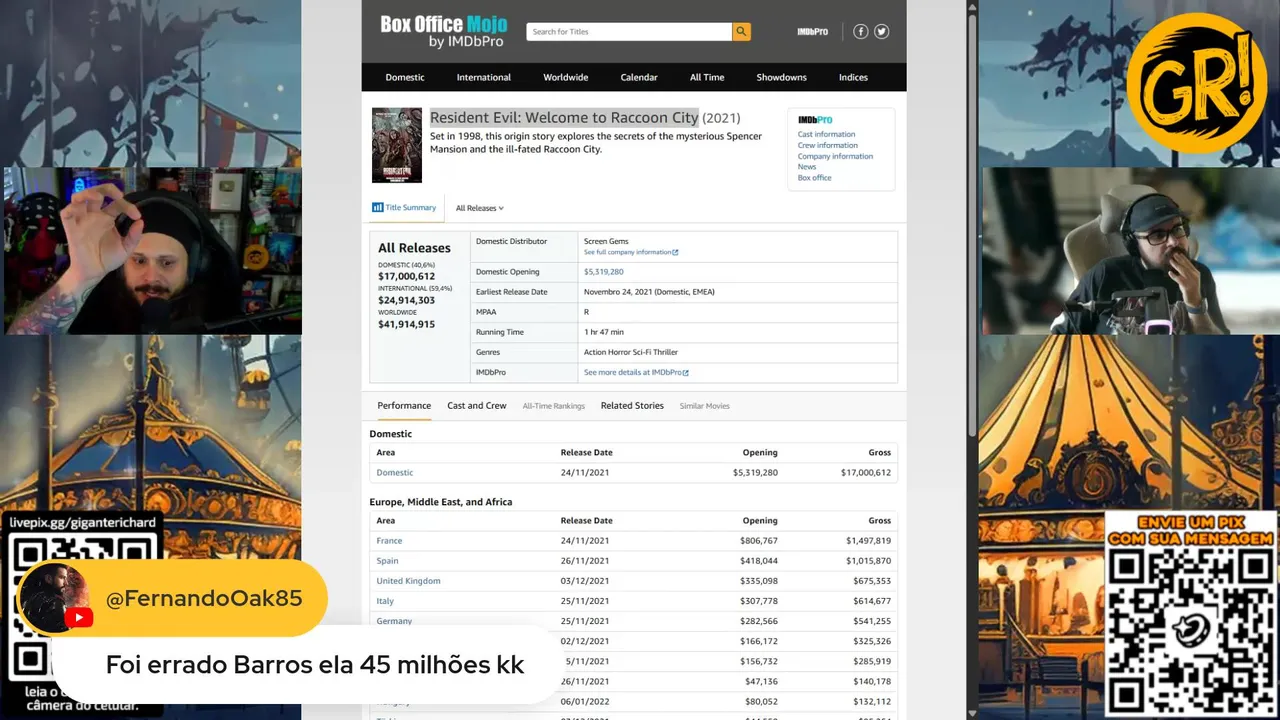Viewport: 1280px width, 720px height.
Task: Switch to the Cast and Crew tab
Action: tap(477, 406)
